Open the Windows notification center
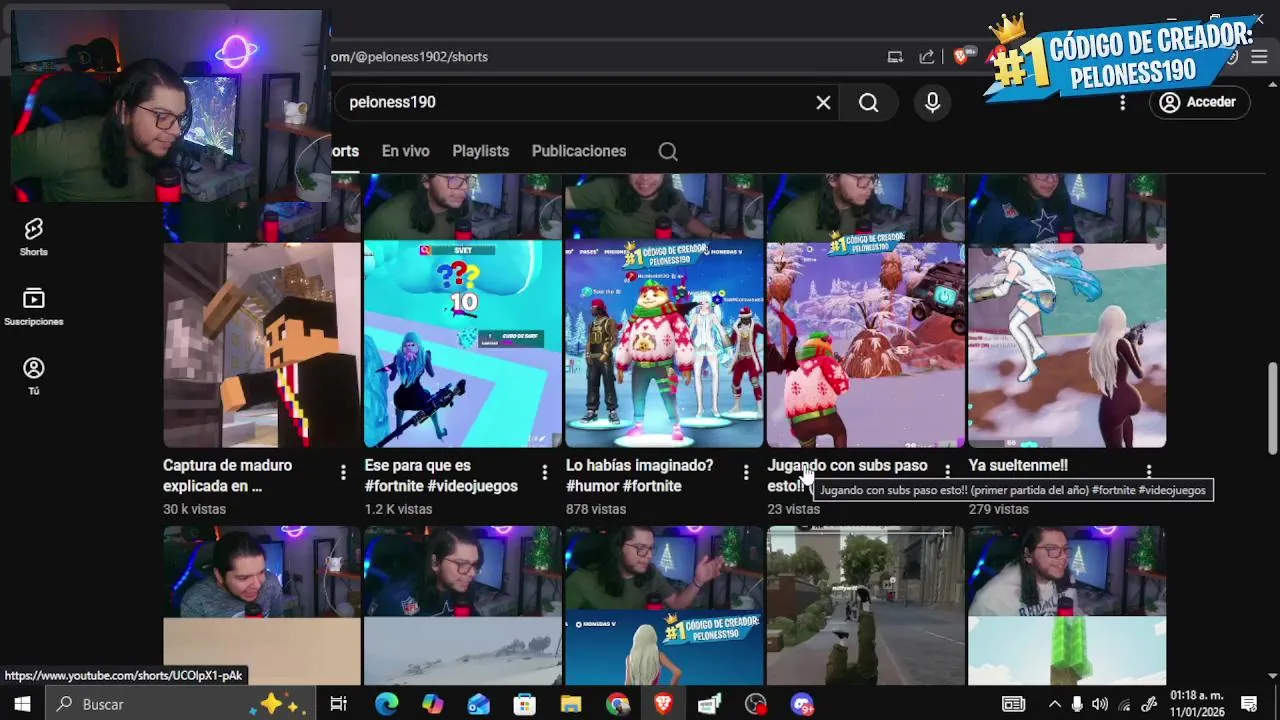1280x720 pixels. point(1248,704)
